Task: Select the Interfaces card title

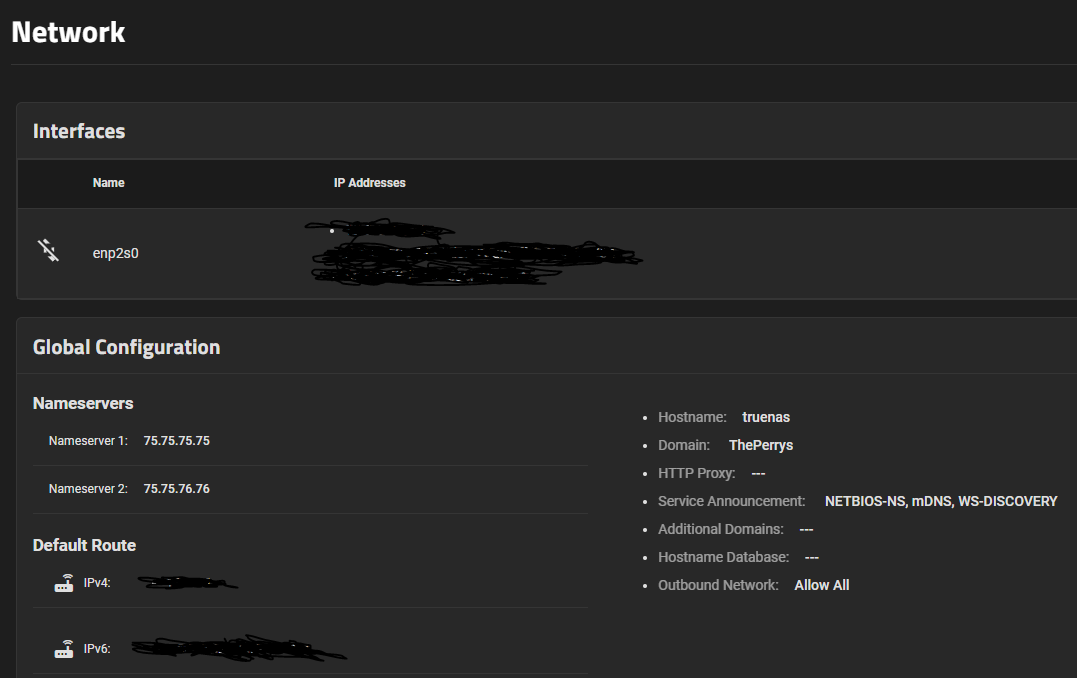Action: click(x=79, y=131)
